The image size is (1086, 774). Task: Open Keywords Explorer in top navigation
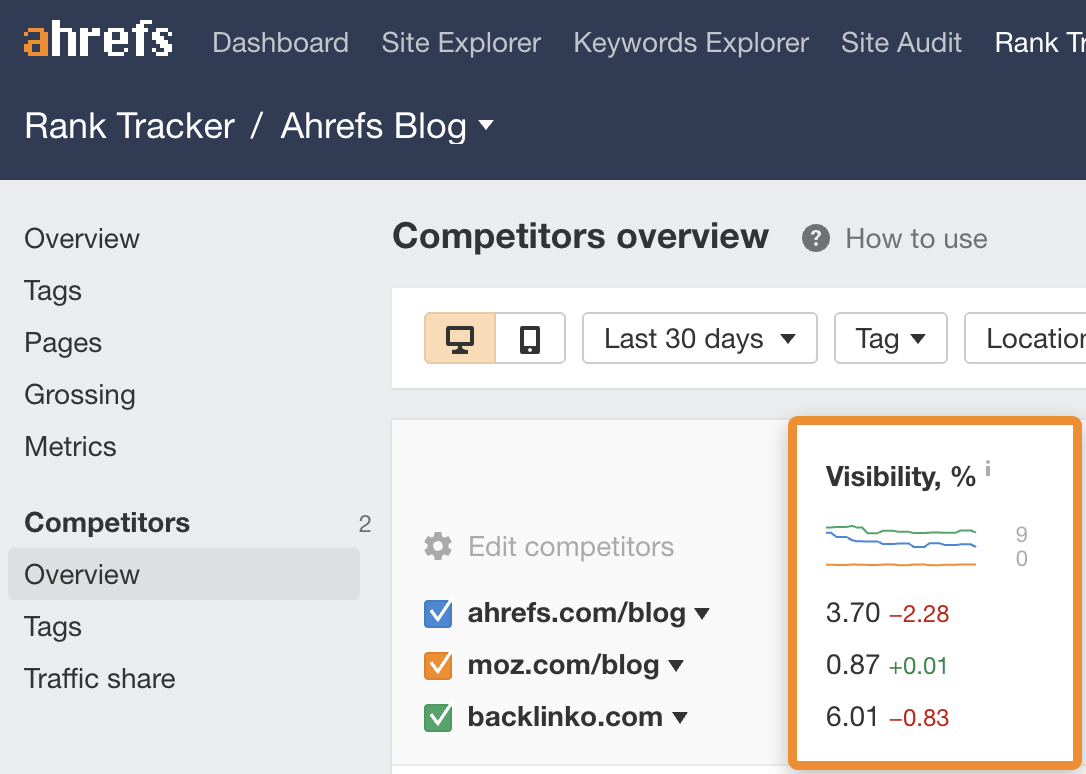691,43
